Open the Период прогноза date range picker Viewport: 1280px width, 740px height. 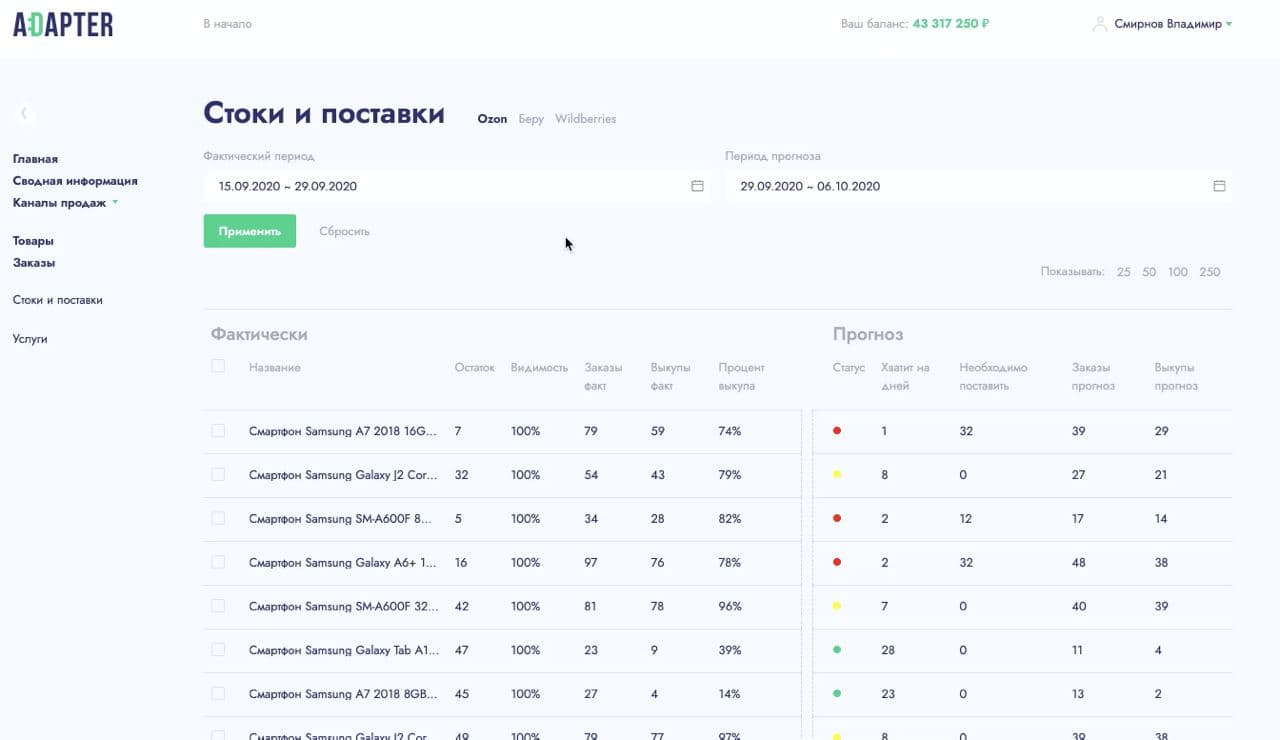[x=978, y=186]
